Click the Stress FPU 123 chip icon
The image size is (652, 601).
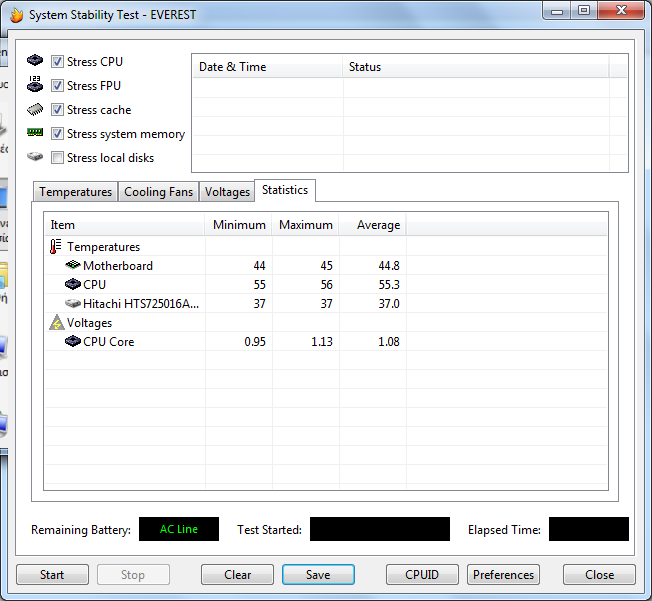(x=35, y=84)
